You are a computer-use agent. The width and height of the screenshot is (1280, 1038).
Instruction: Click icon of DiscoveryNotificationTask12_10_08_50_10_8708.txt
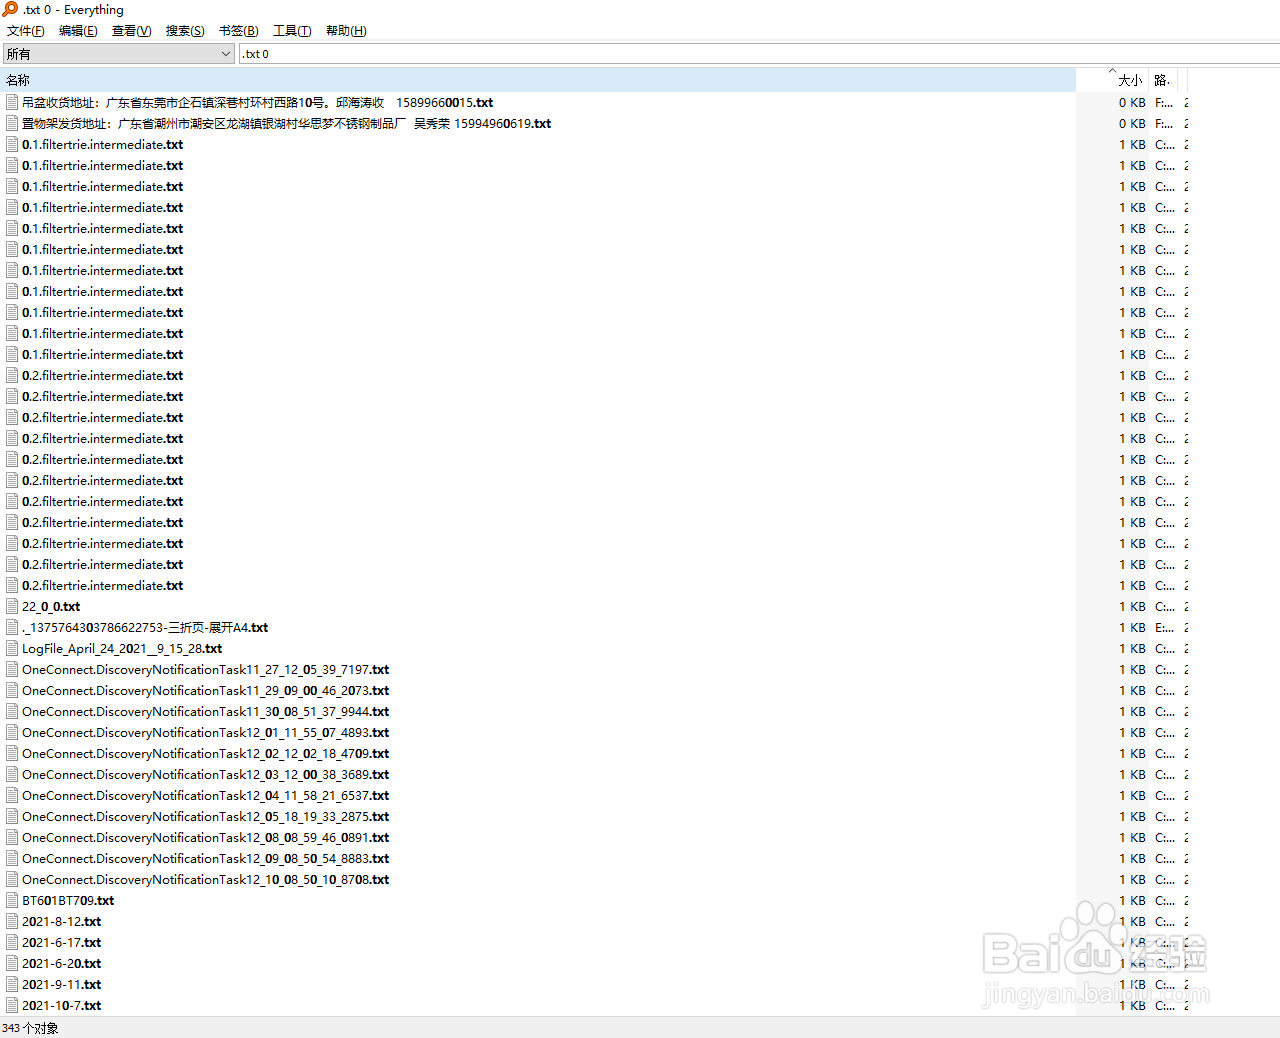(12, 880)
